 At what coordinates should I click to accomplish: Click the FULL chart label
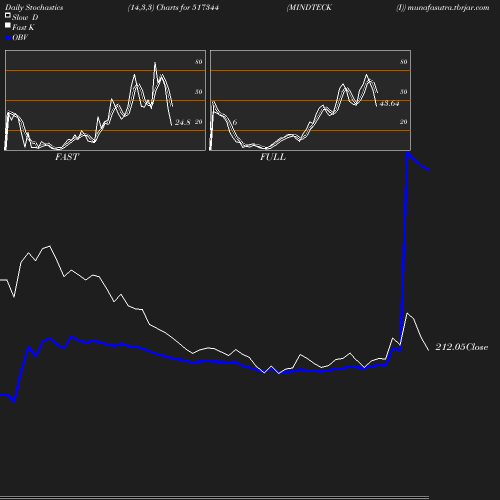point(273,157)
